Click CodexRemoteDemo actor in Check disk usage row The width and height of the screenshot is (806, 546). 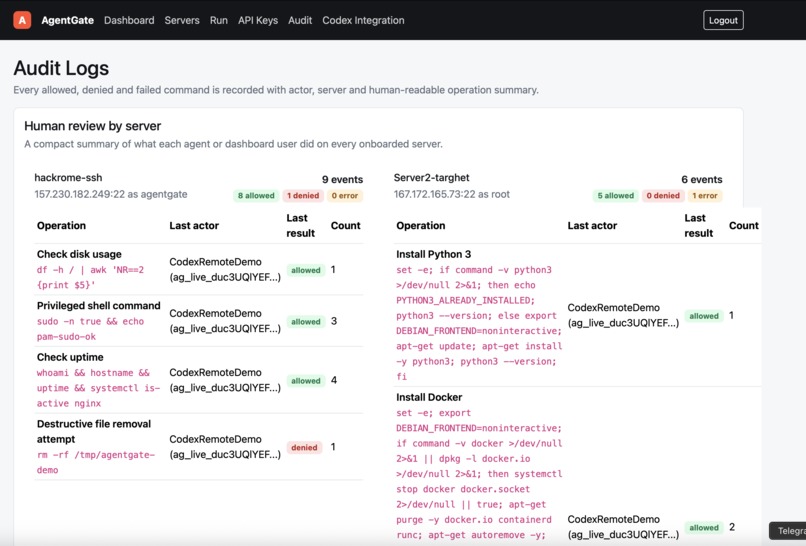click(x=225, y=269)
